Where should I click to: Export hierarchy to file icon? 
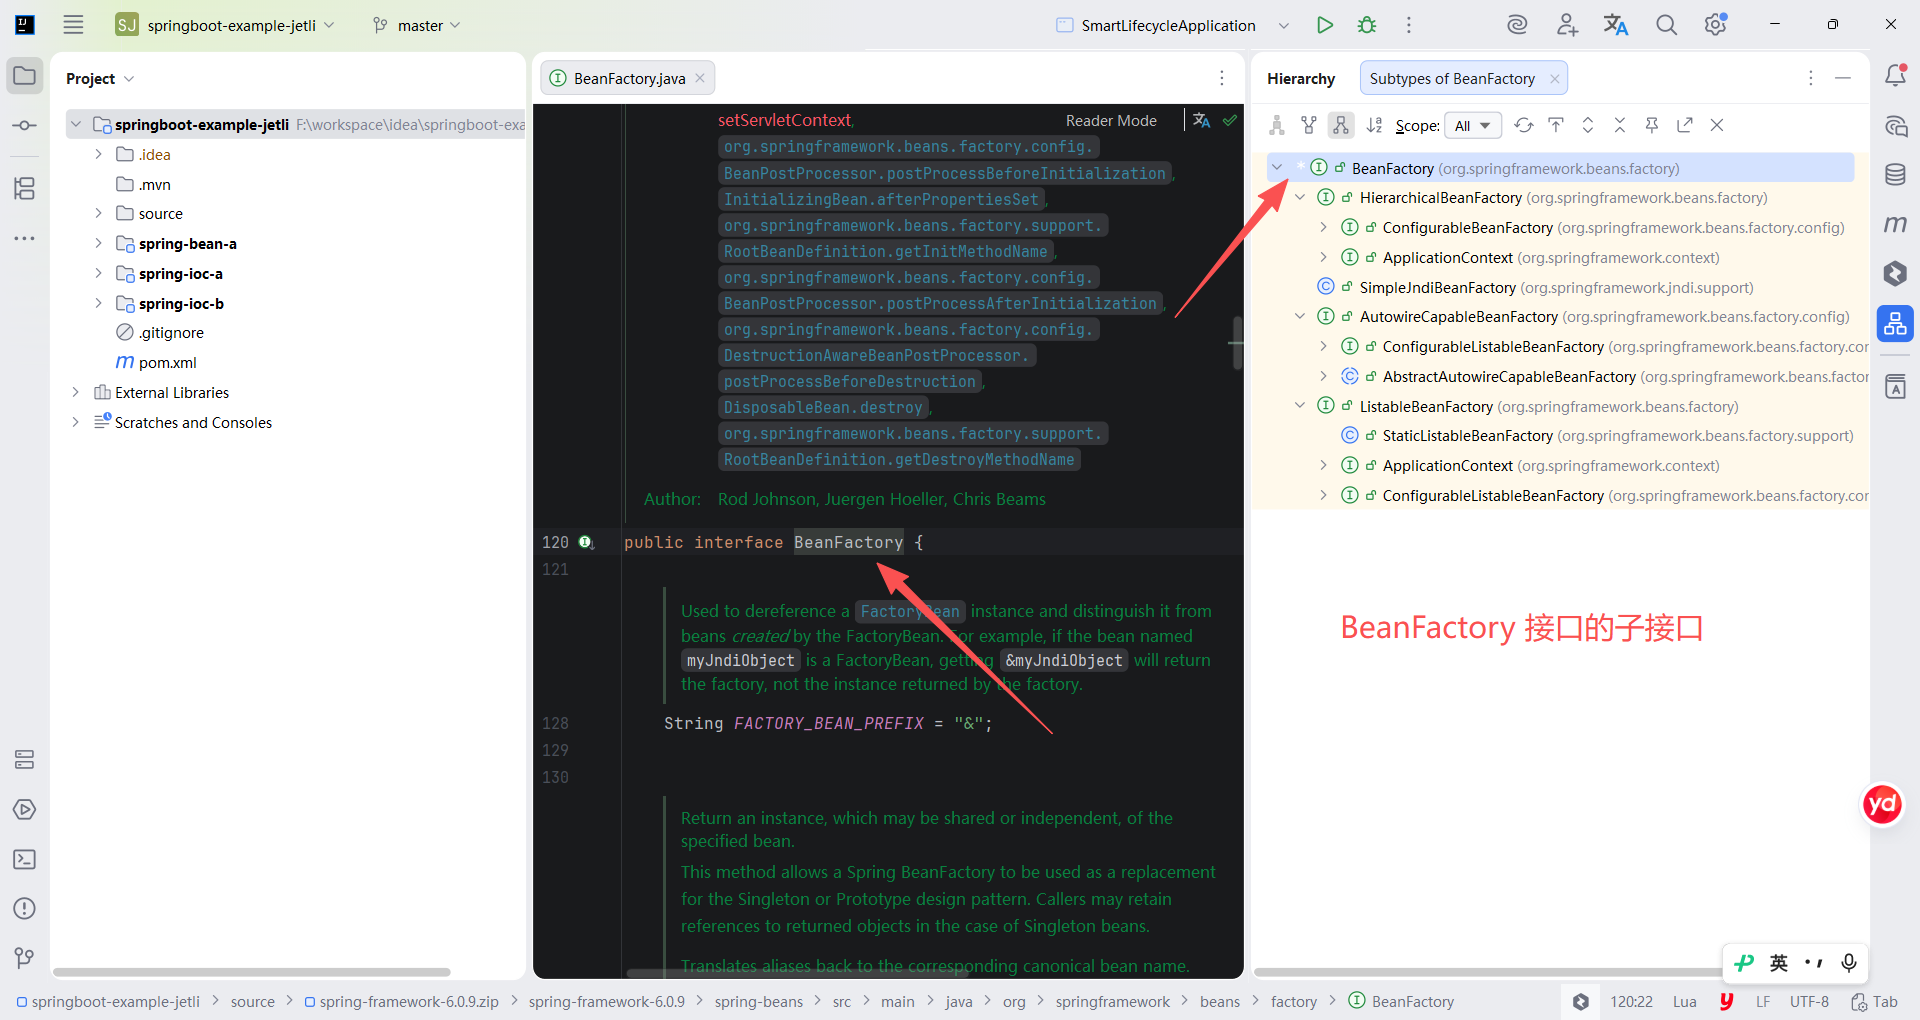tap(1685, 125)
